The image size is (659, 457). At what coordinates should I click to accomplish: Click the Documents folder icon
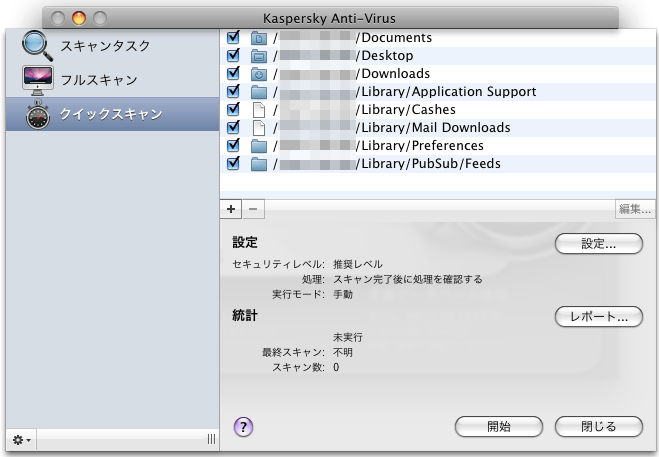[259, 38]
